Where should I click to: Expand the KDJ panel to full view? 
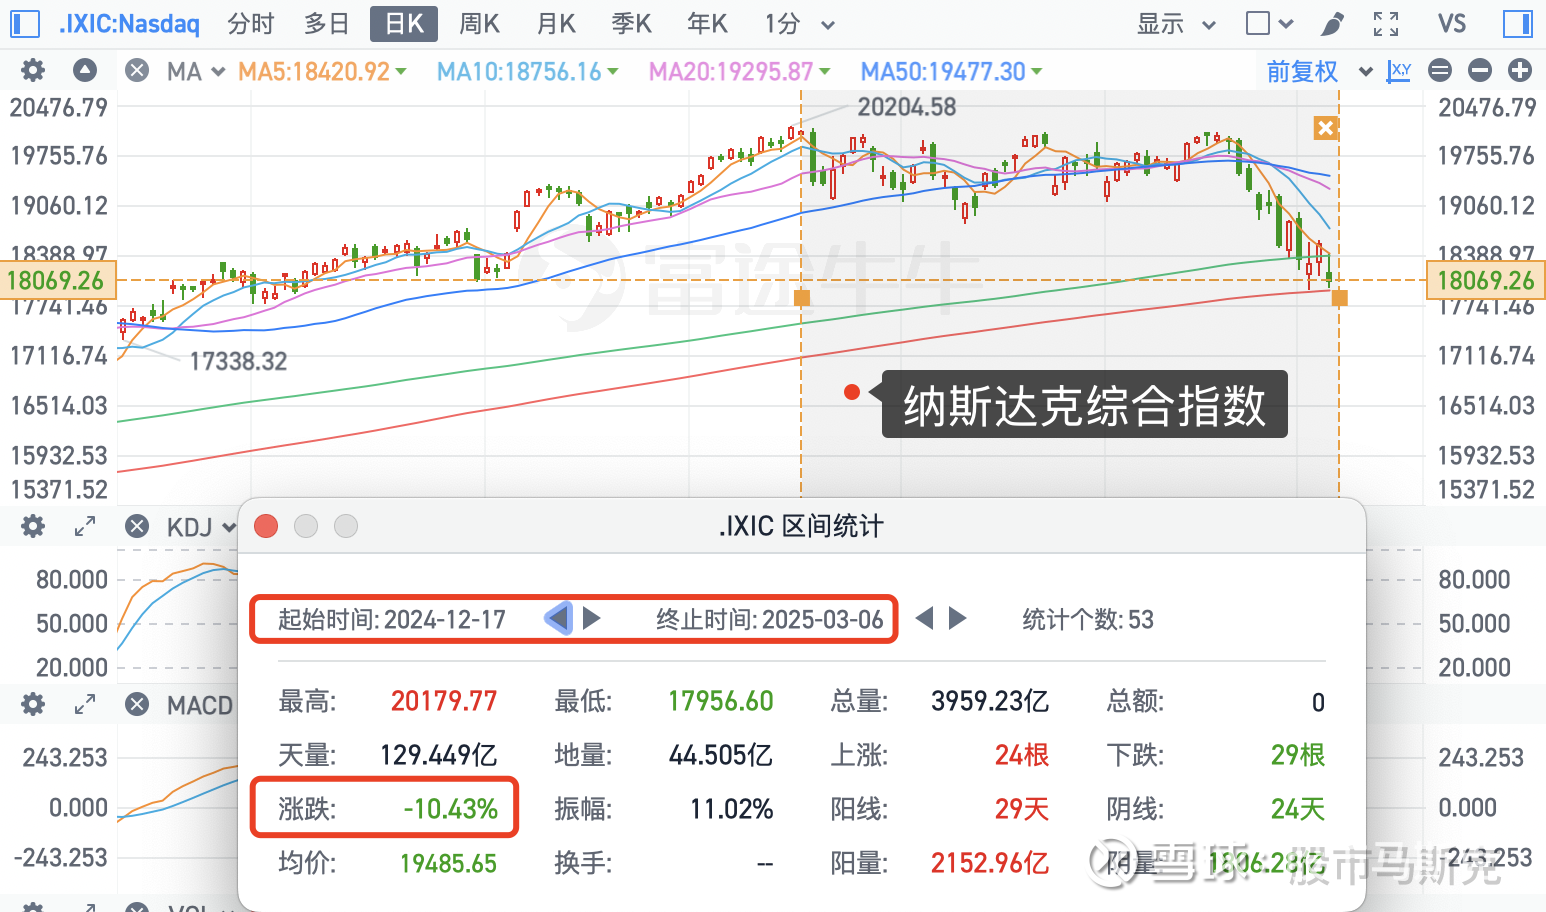tap(84, 526)
